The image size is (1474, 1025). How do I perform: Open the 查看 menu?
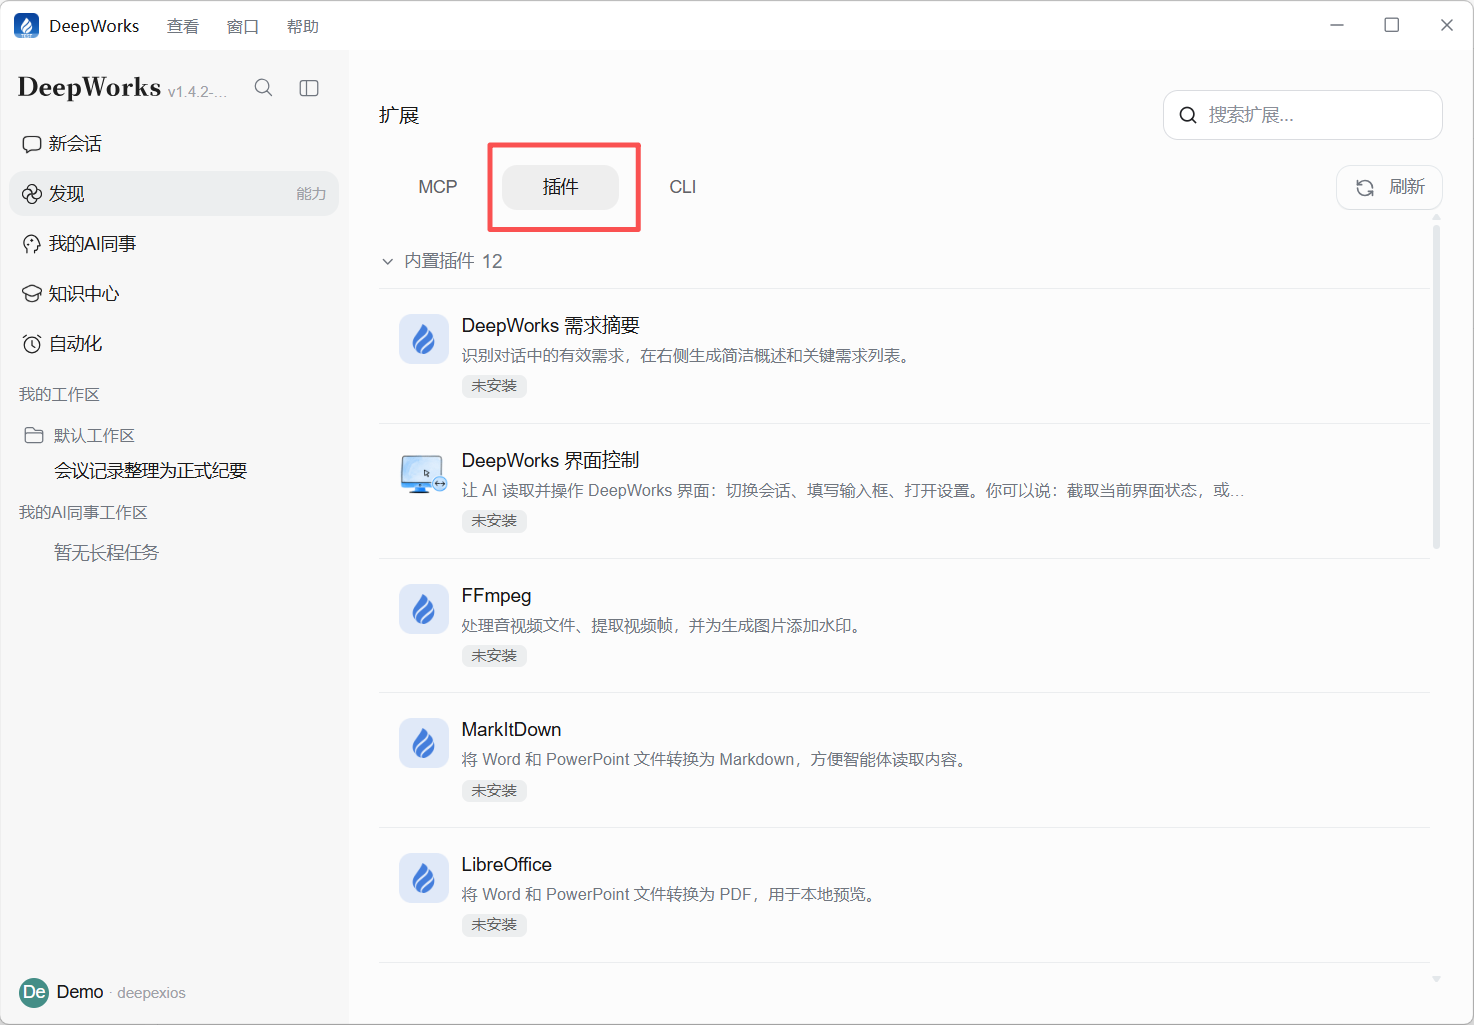(x=183, y=26)
